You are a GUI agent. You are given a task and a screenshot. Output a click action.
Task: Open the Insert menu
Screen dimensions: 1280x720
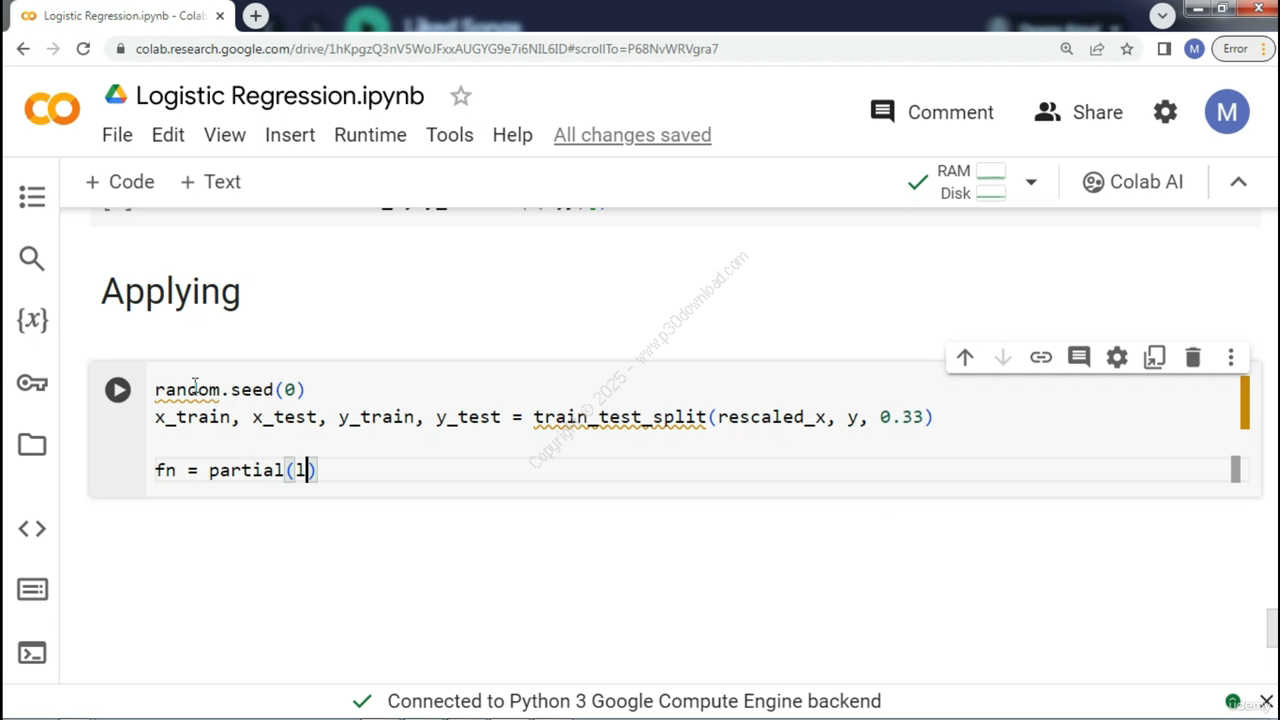(x=290, y=135)
